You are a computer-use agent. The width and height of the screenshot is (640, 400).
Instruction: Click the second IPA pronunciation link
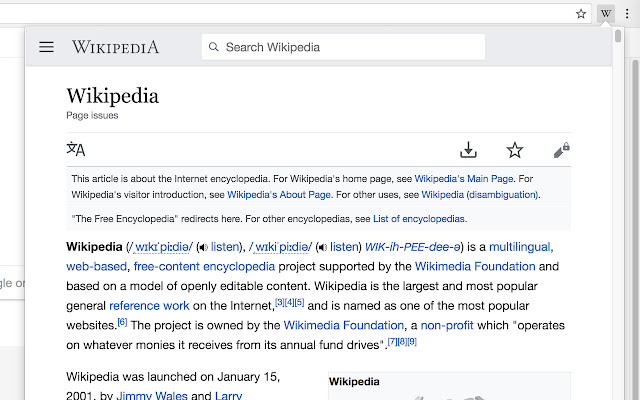[280, 247]
